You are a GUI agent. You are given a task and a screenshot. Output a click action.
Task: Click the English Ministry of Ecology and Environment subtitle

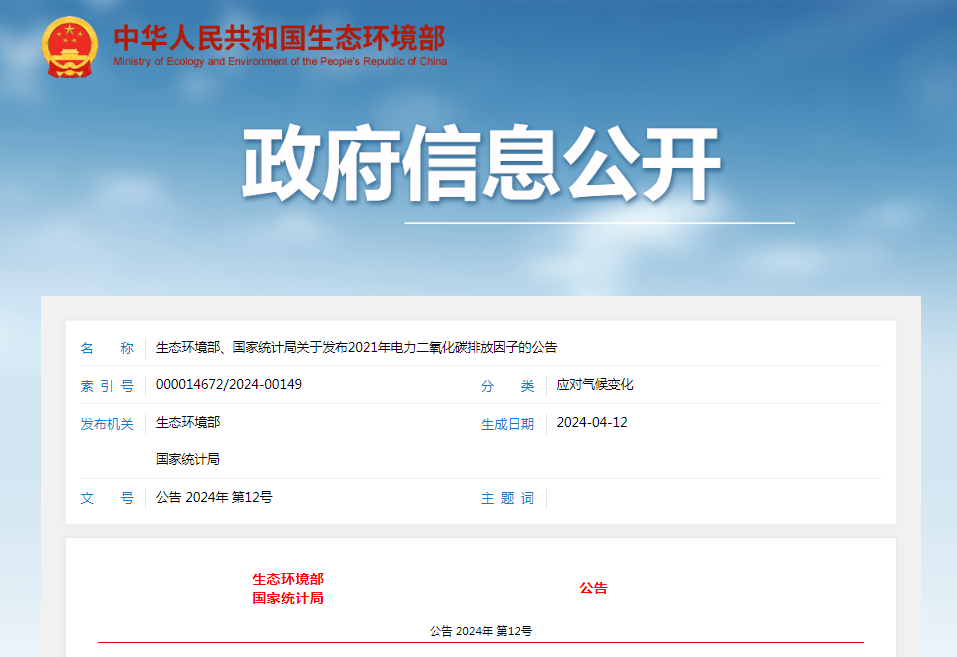280,62
